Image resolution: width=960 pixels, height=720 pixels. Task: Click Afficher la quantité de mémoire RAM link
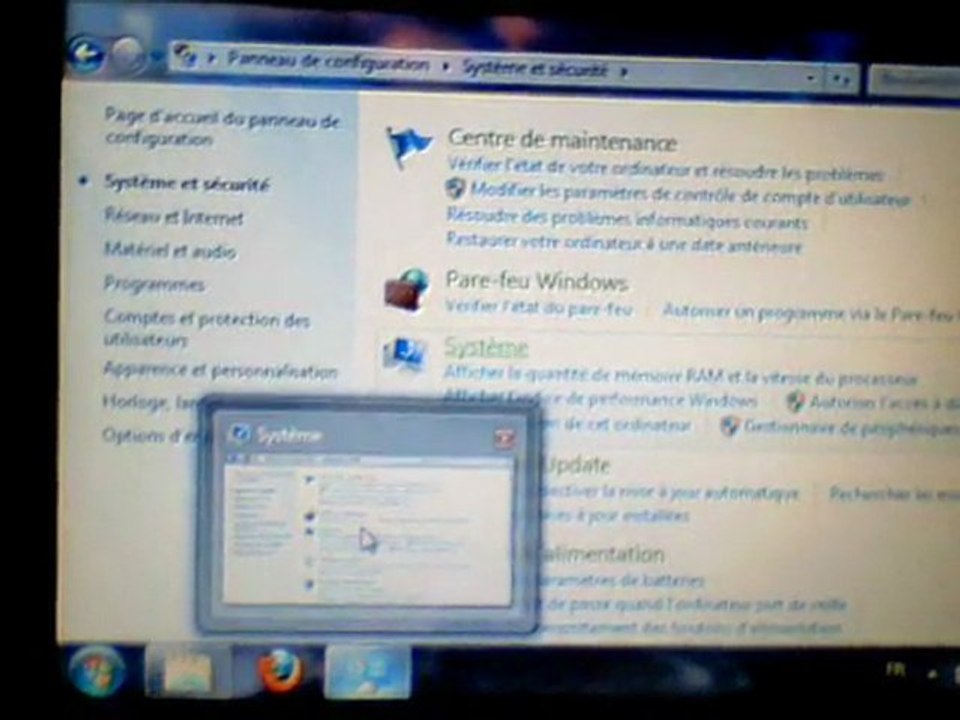(681, 375)
